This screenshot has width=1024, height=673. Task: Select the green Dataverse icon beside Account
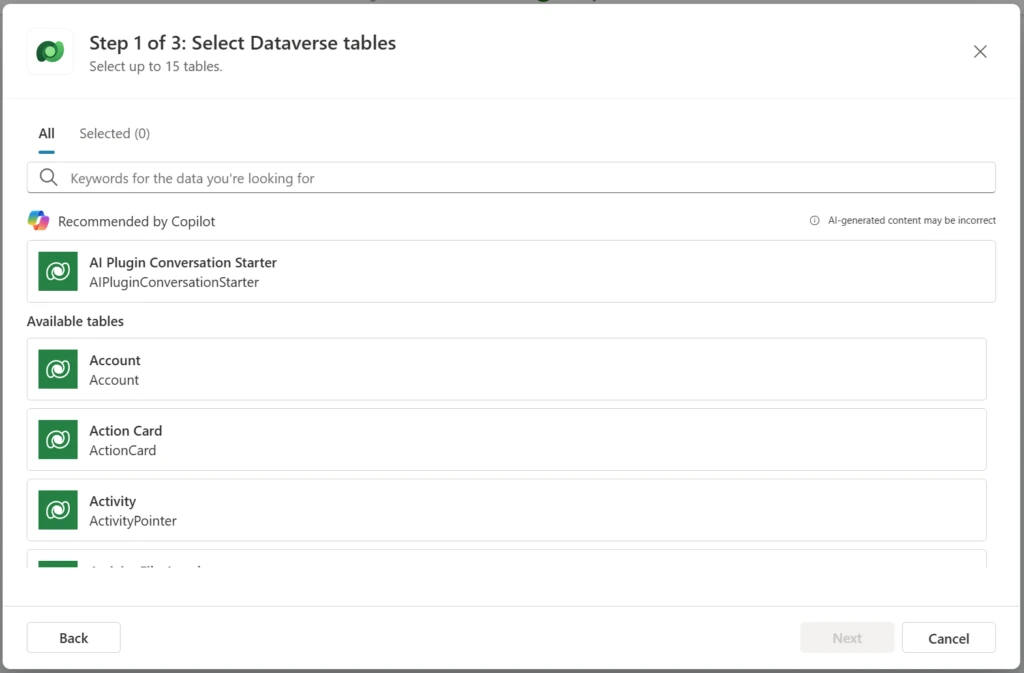click(57, 369)
